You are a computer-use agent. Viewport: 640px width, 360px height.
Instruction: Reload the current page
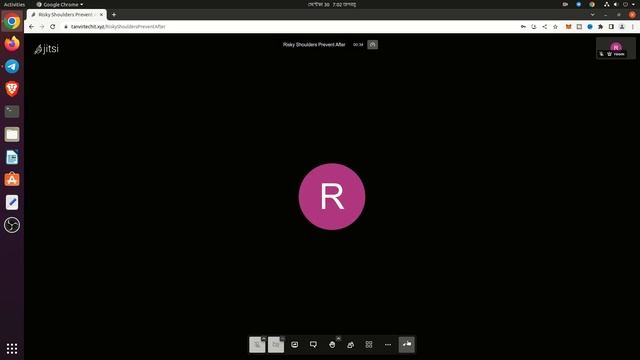point(53,27)
